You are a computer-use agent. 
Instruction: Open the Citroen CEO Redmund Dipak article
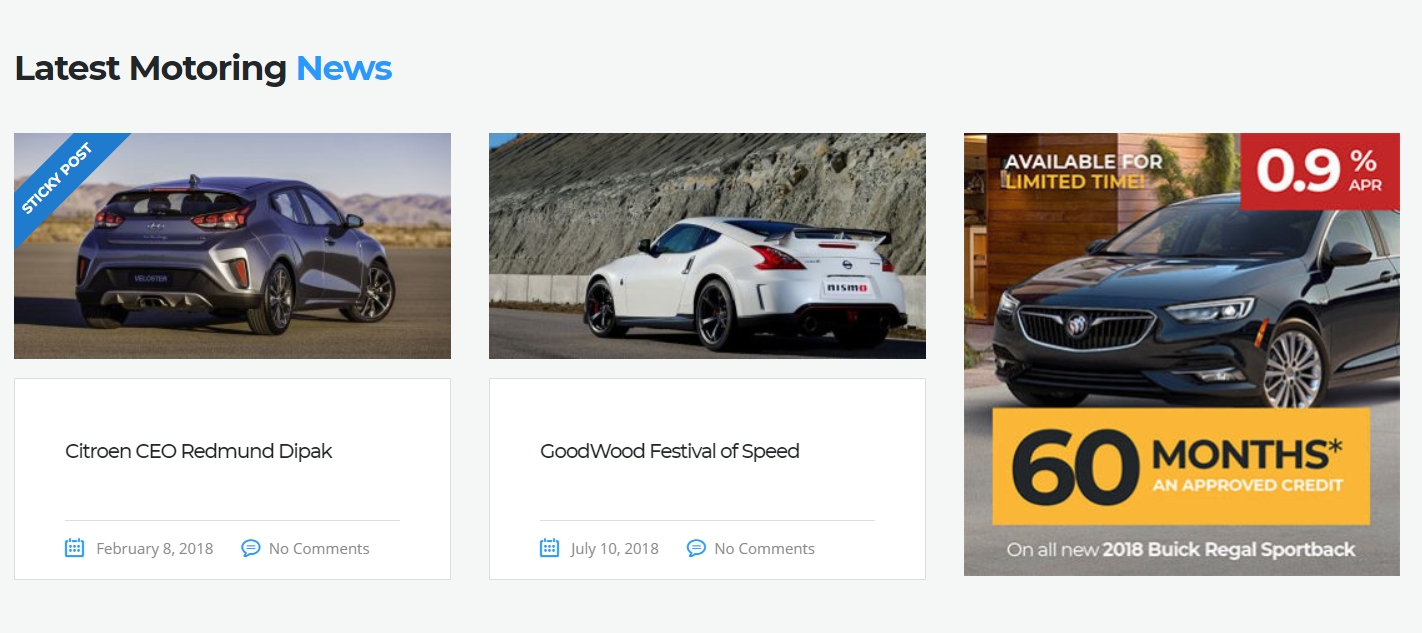click(x=198, y=451)
